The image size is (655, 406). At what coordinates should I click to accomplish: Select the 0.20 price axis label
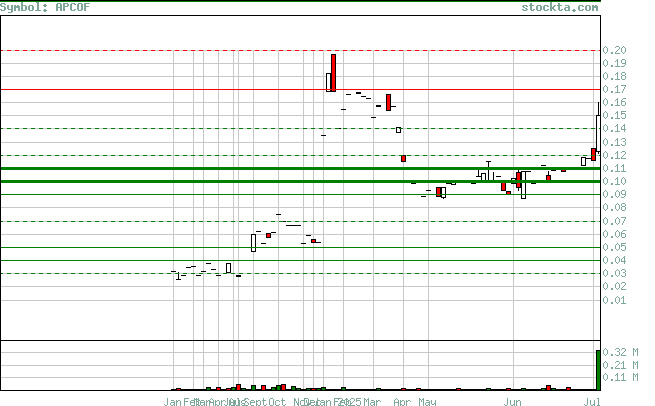coord(614,51)
